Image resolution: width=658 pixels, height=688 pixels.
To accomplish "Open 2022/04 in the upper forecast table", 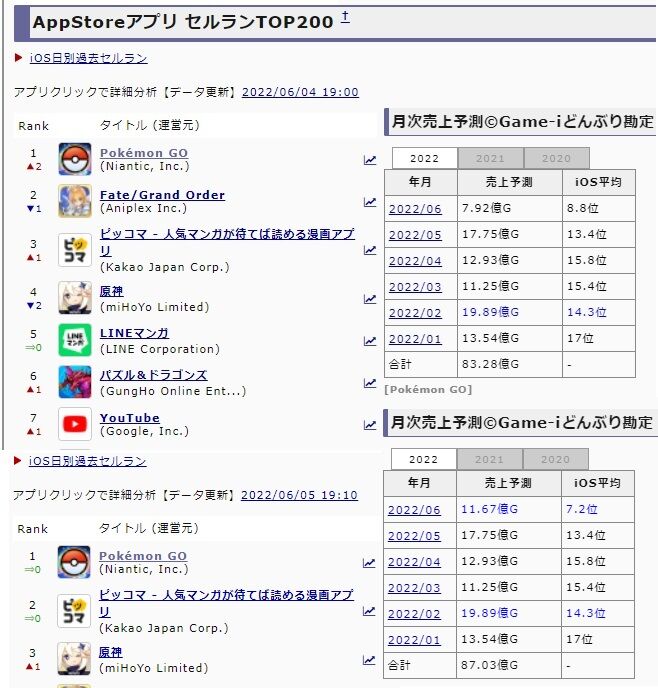I will 415,261.
